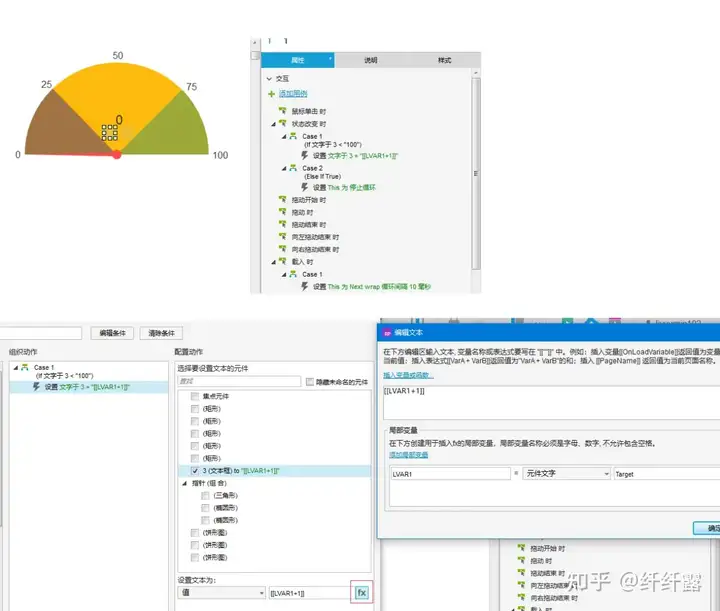
Task: Collapse Case 1 triangle in 组织动作 list
Action: tap(16, 367)
